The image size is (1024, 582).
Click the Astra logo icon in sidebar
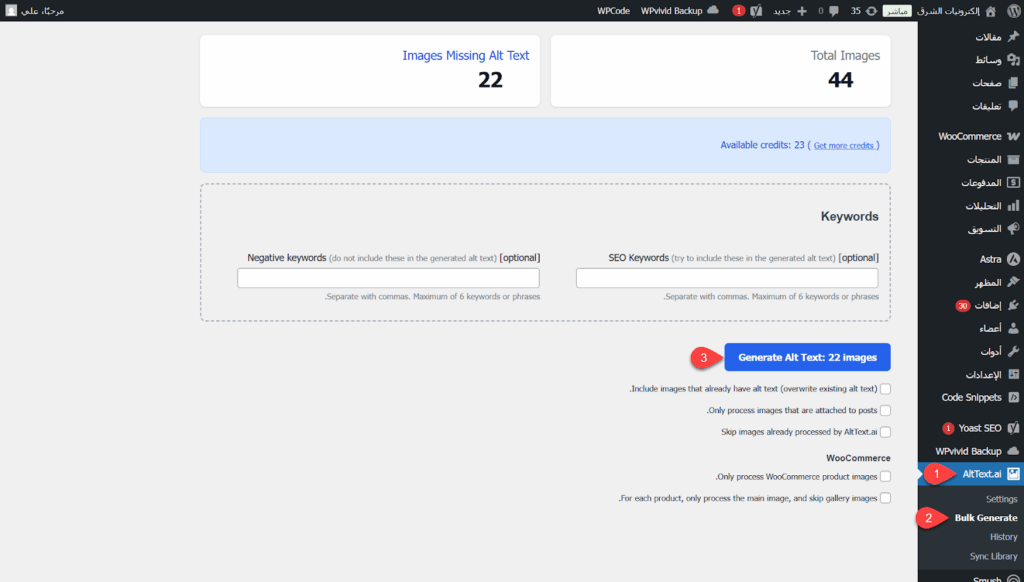click(1013, 259)
